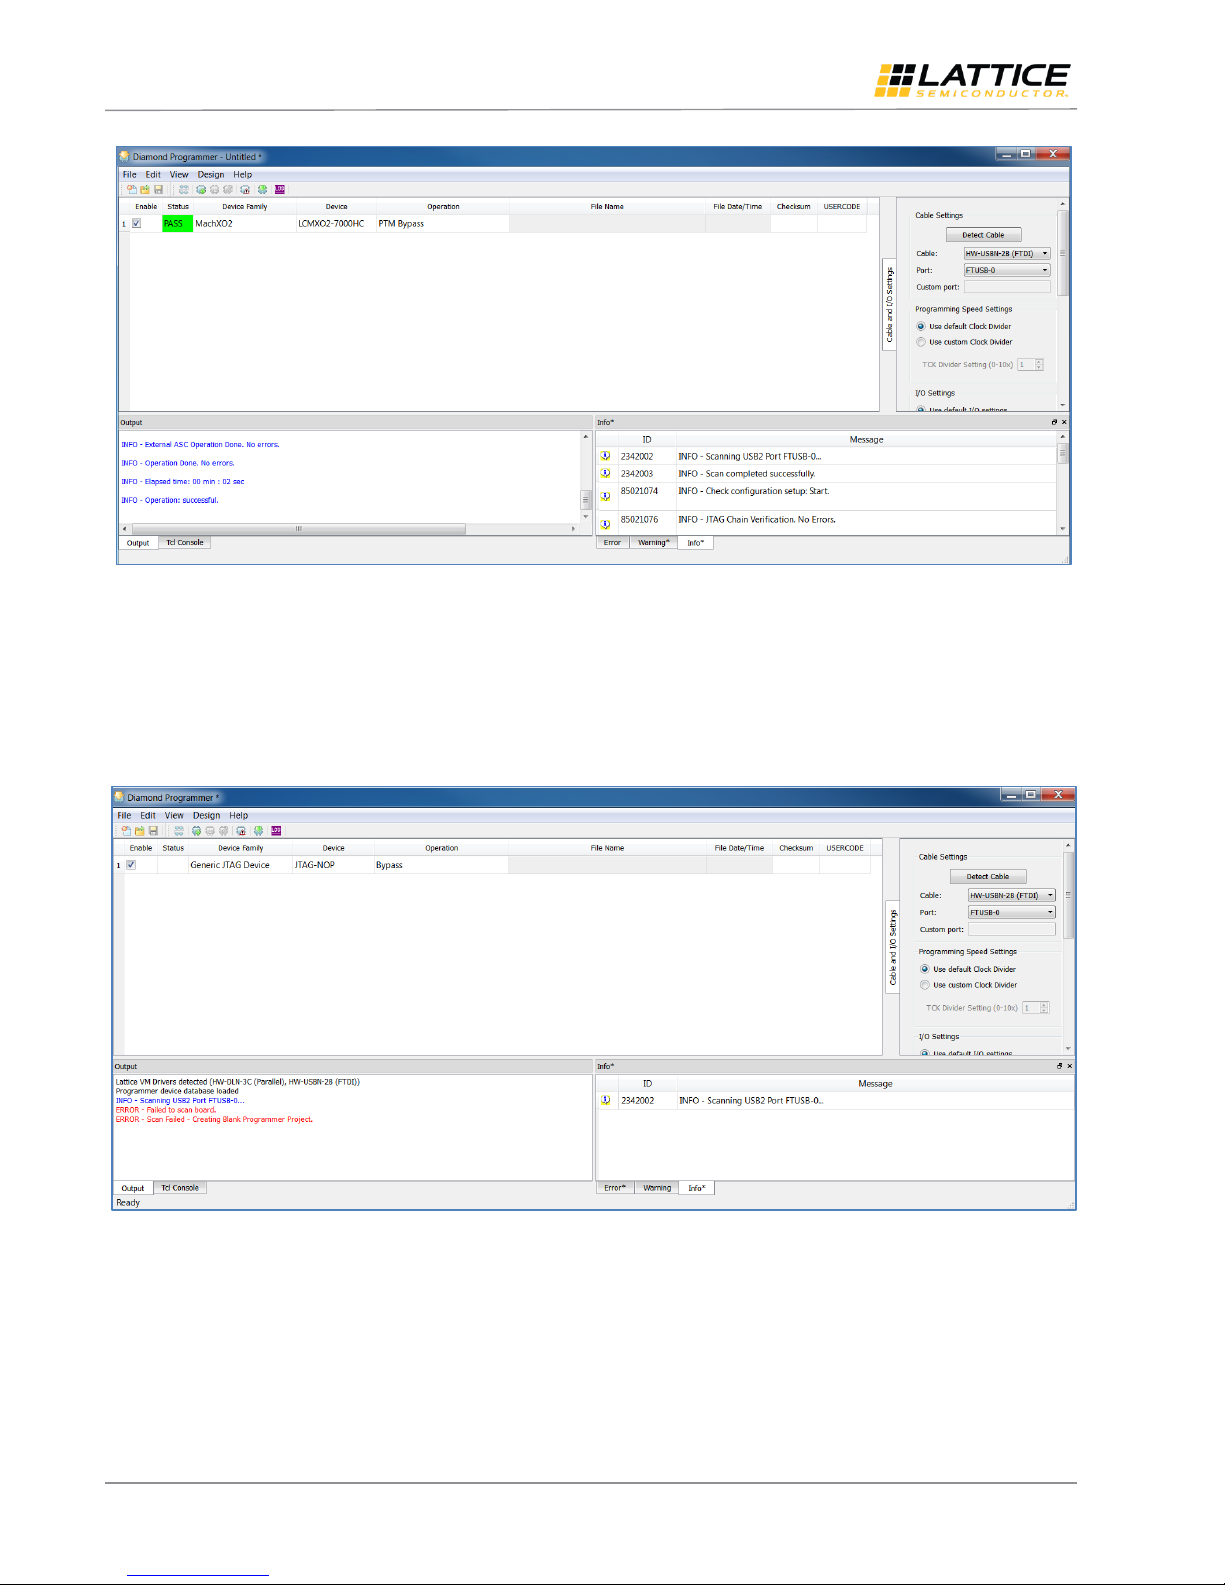Click Program (green down arrow) icon in lower window
Screen dimensions: 1225x1585
258,831
